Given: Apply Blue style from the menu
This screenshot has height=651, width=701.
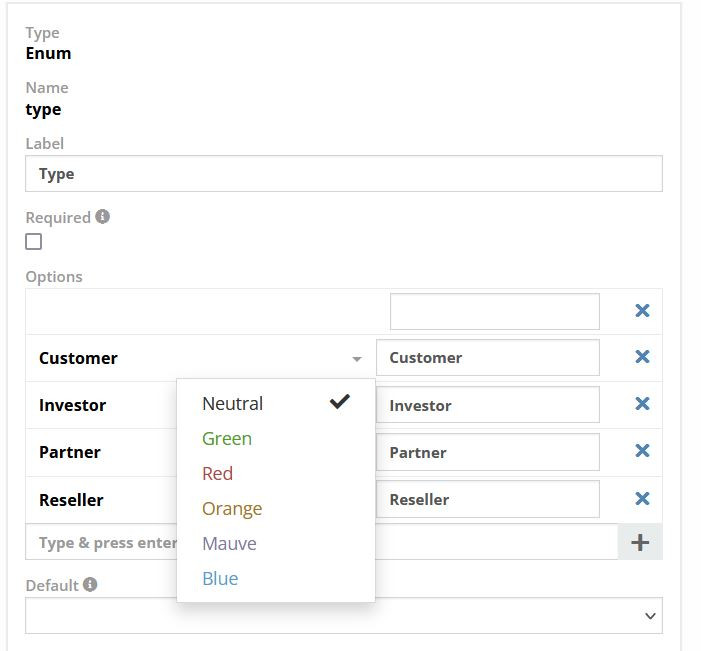Looking at the screenshot, I should [220, 579].
